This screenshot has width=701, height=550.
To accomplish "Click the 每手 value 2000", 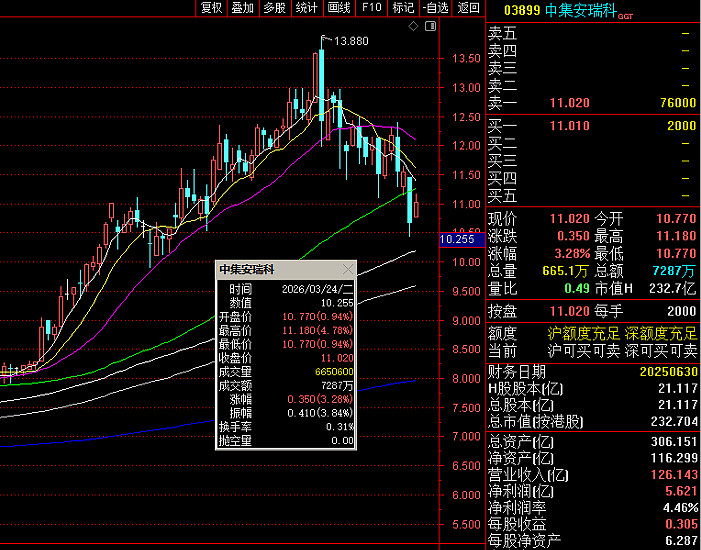I will 682,311.
